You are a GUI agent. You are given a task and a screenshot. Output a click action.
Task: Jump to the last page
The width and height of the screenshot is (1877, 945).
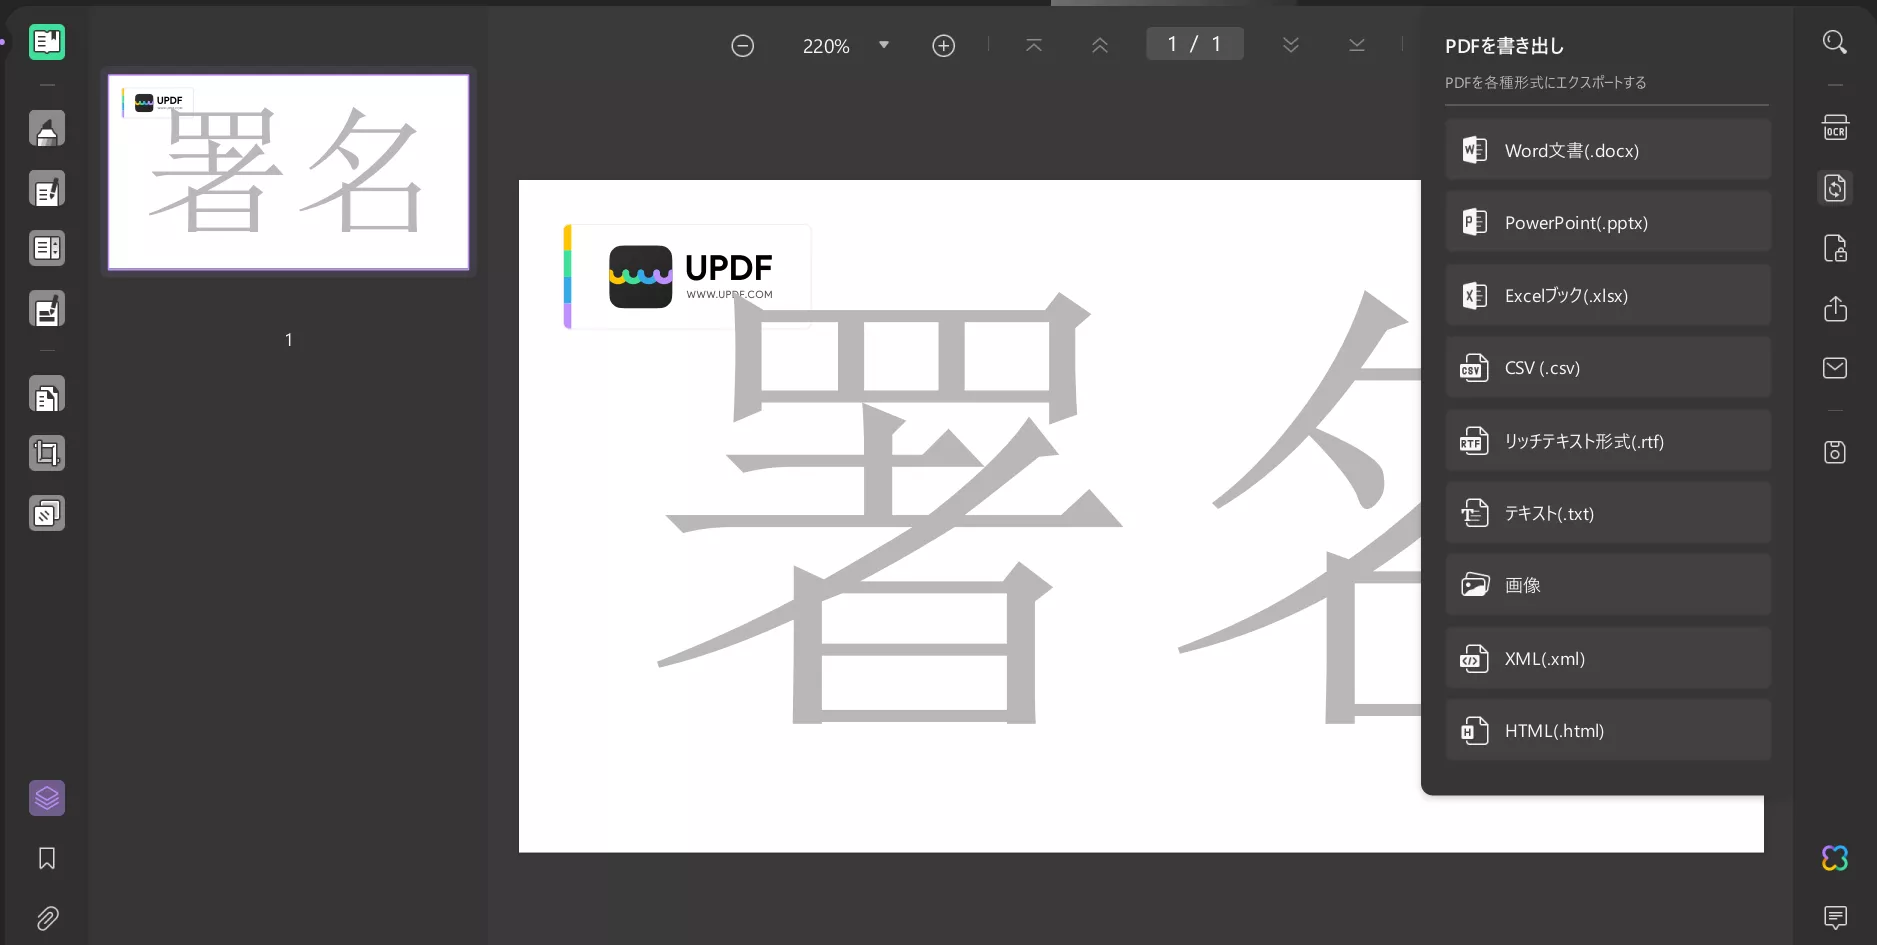[x=1357, y=45]
